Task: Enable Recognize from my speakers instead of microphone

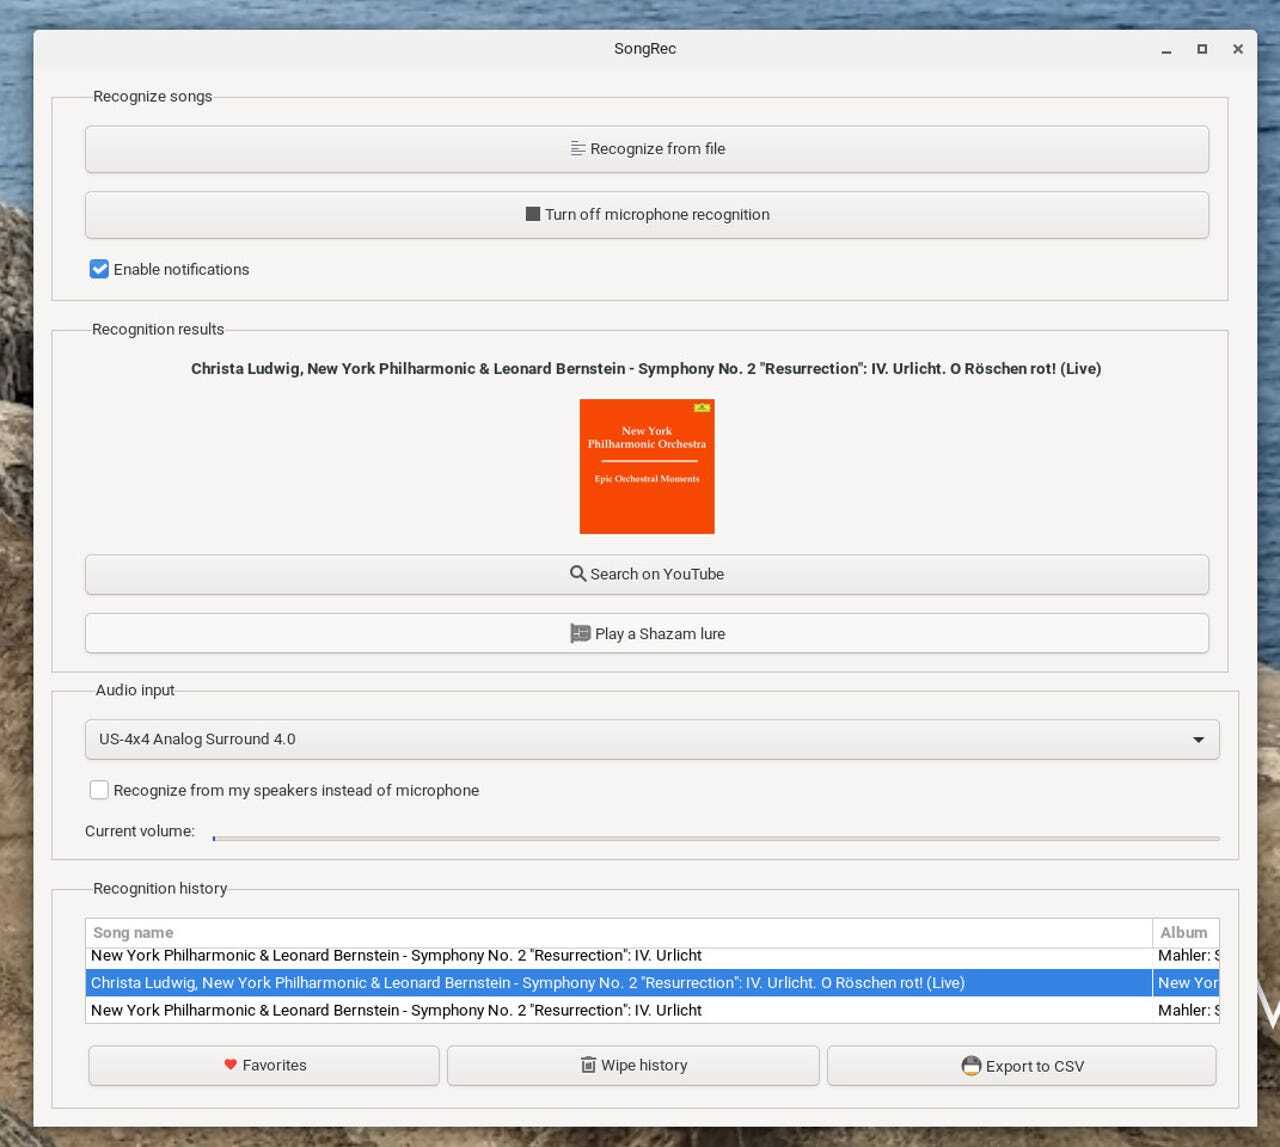Action: [99, 790]
